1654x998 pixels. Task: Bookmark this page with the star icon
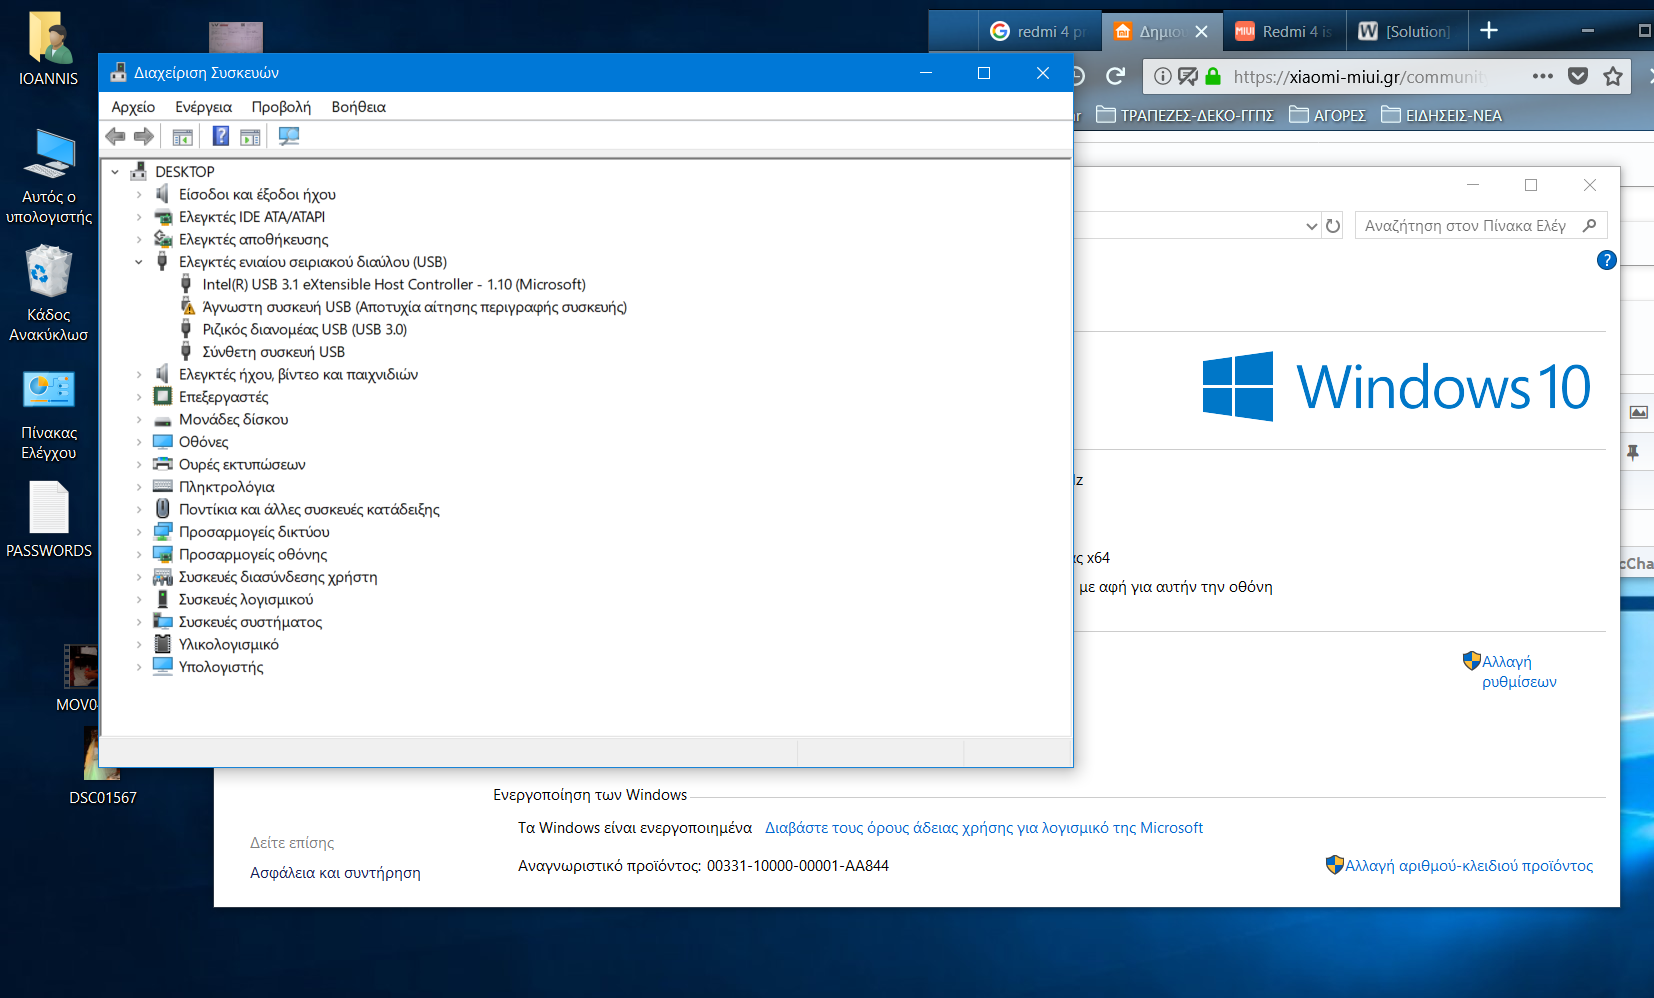click(x=1612, y=76)
